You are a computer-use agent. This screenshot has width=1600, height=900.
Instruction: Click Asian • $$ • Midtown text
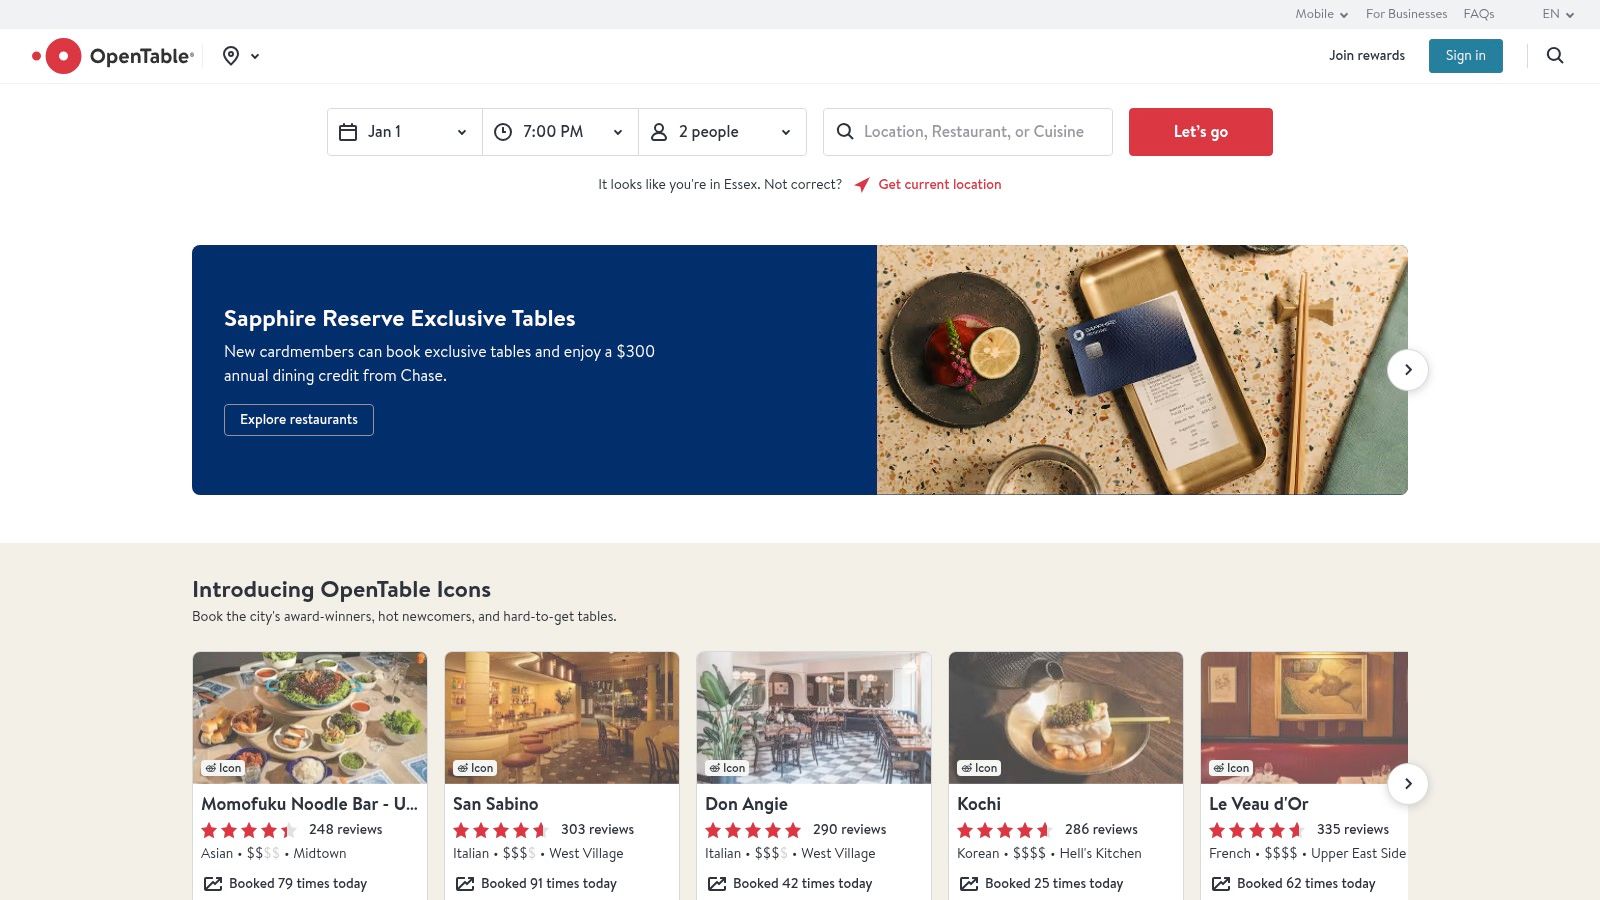coord(274,854)
